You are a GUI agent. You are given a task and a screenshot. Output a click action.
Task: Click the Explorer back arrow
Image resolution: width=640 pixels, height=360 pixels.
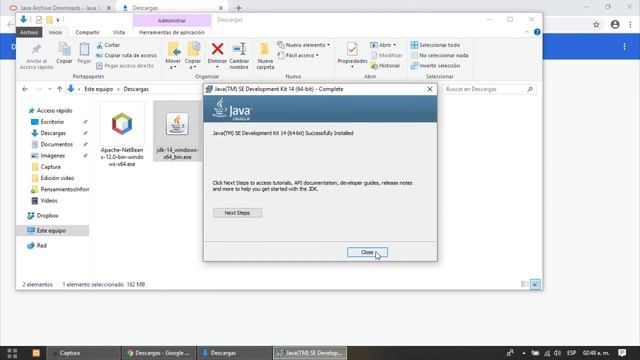[25, 89]
